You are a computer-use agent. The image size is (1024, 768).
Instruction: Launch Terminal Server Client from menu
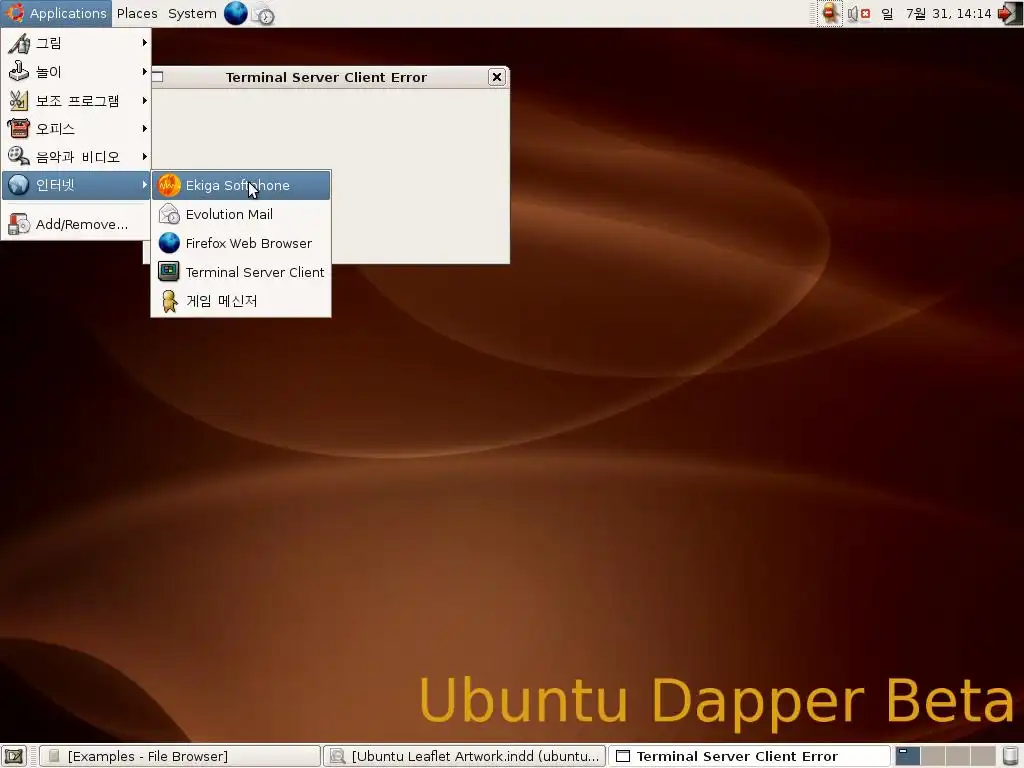[x=241, y=272]
